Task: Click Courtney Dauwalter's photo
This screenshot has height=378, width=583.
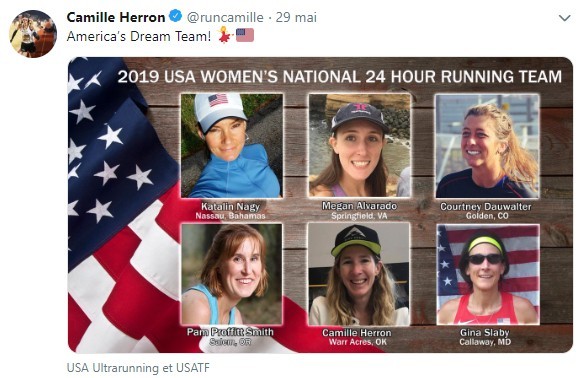Action: [x=487, y=146]
